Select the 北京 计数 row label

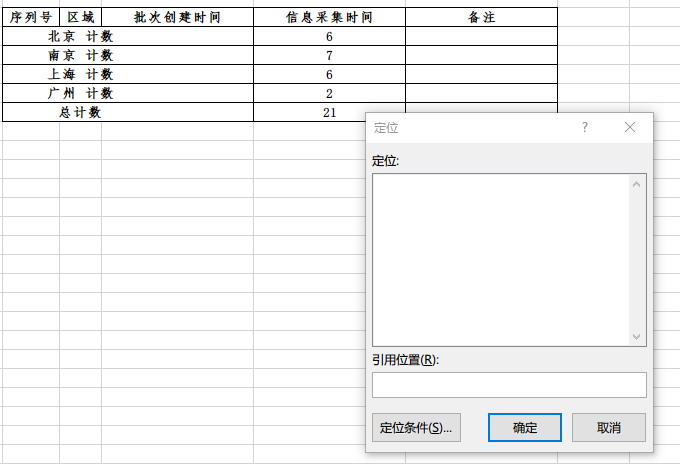81,36
